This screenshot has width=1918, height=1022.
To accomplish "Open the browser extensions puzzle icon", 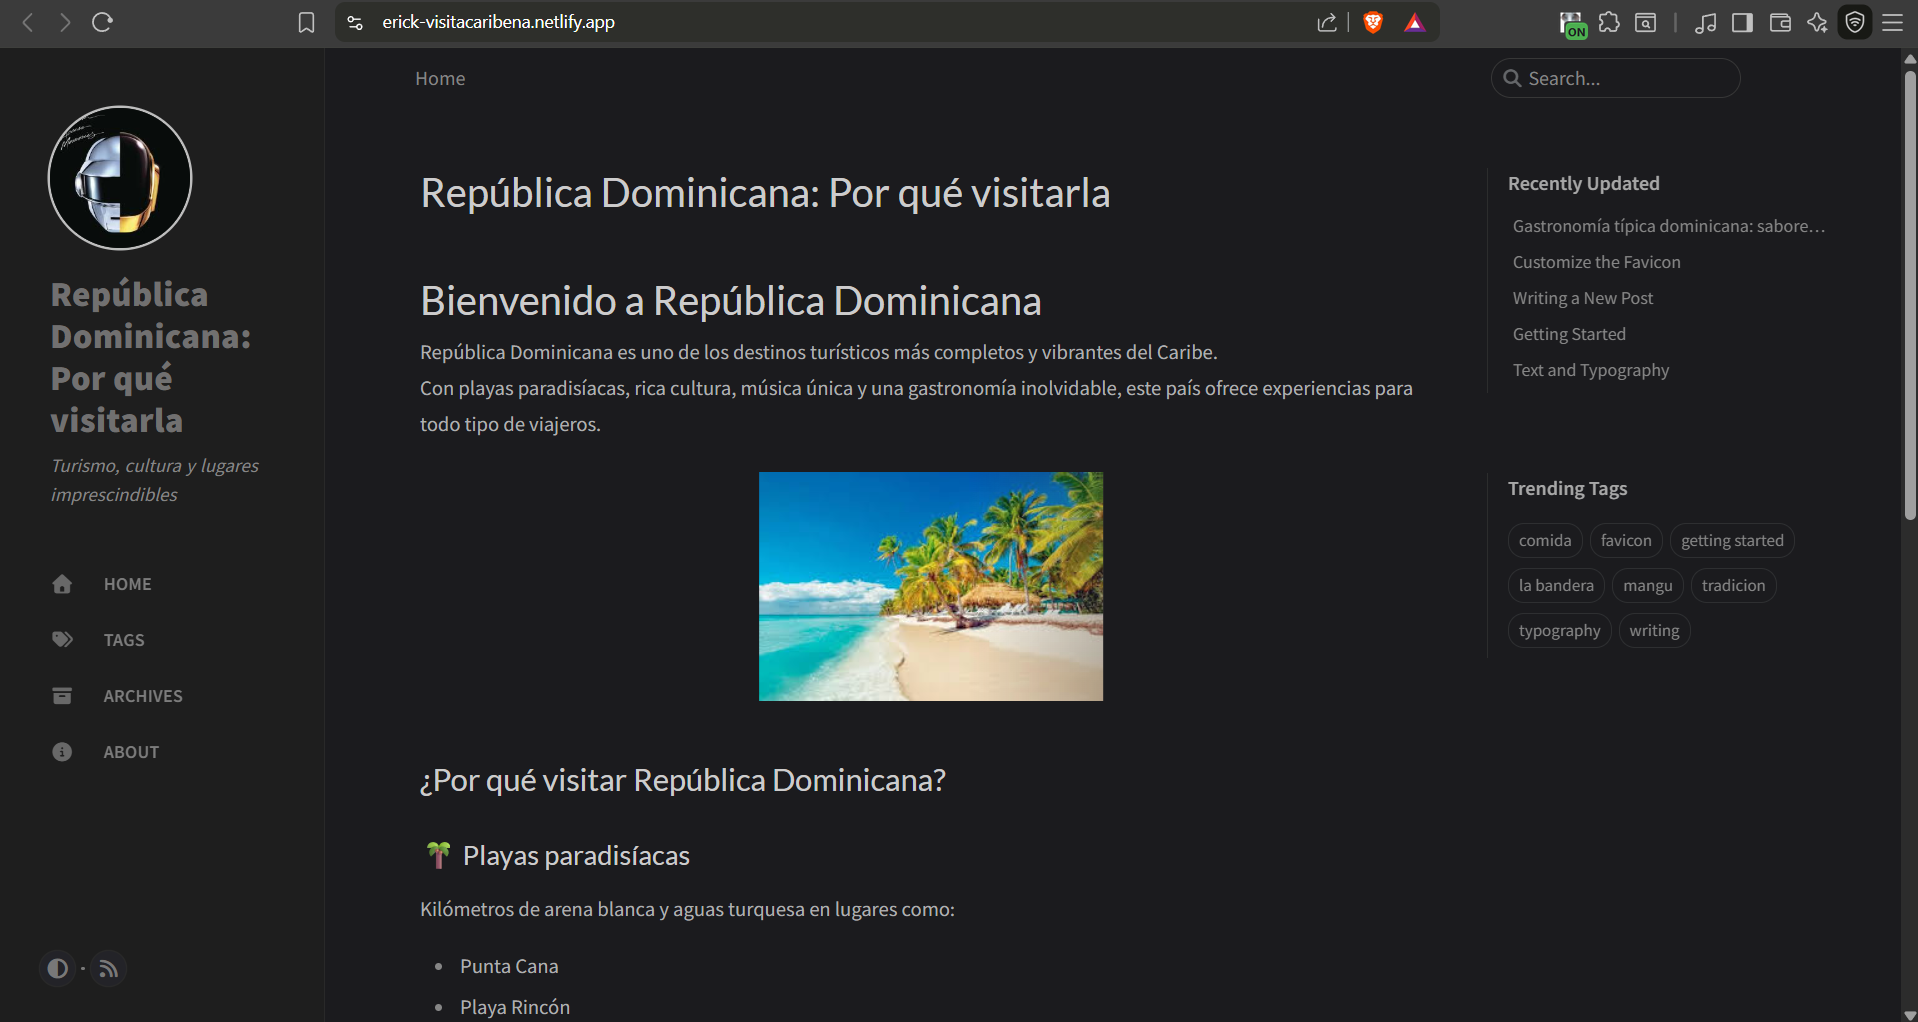I will pyautogui.click(x=1609, y=22).
